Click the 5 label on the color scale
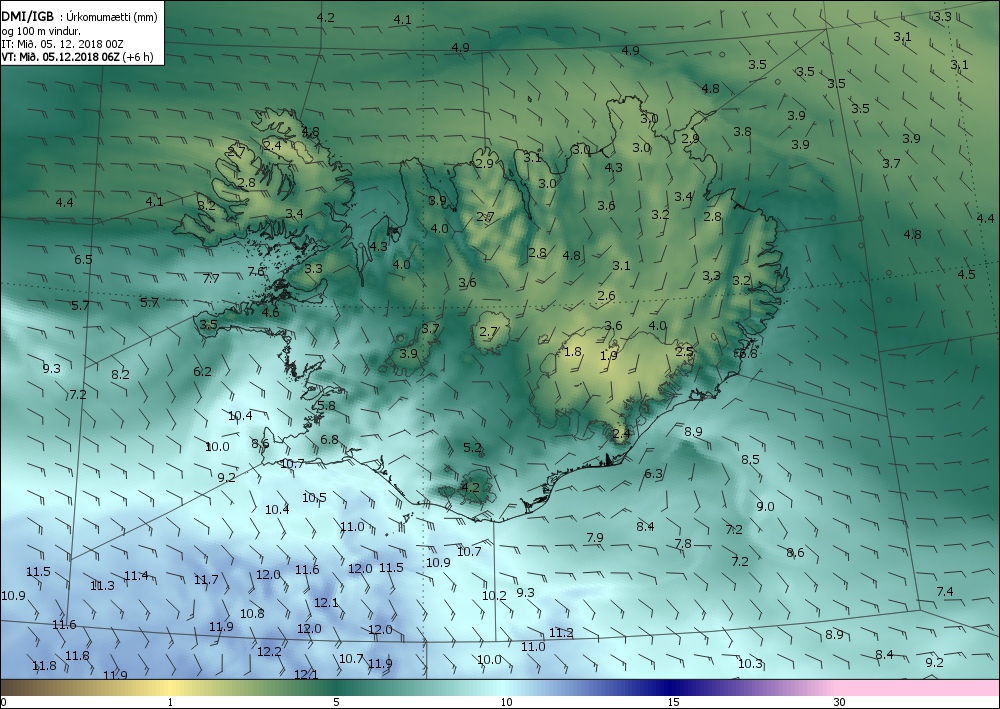The image size is (1000, 709). click(336, 702)
